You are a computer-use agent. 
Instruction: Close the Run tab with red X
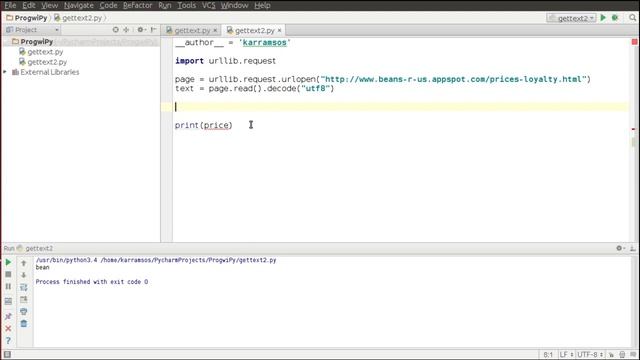(8, 328)
